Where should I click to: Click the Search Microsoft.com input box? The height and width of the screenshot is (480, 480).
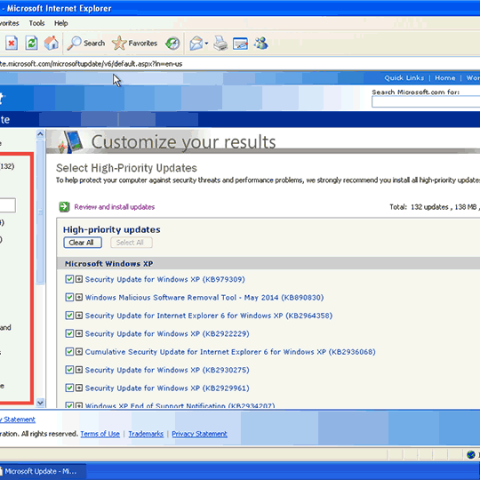(426, 102)
